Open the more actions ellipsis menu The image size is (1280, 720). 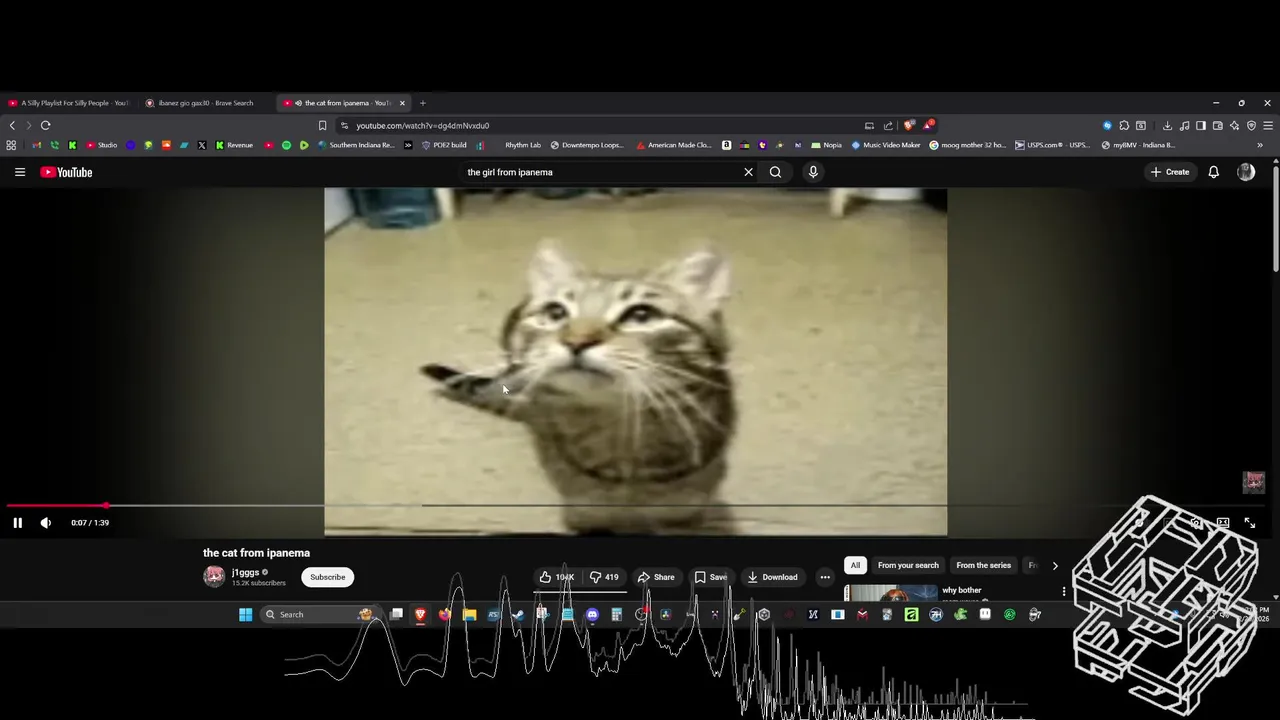point(825,577)
